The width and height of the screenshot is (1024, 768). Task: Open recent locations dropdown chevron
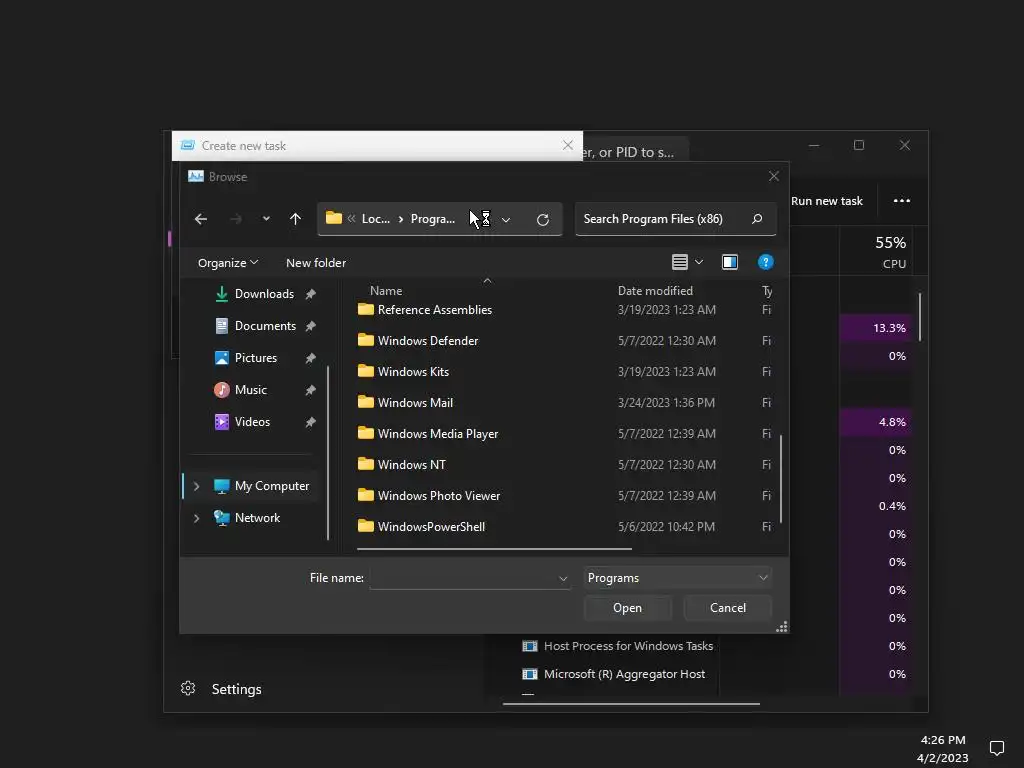266,219
